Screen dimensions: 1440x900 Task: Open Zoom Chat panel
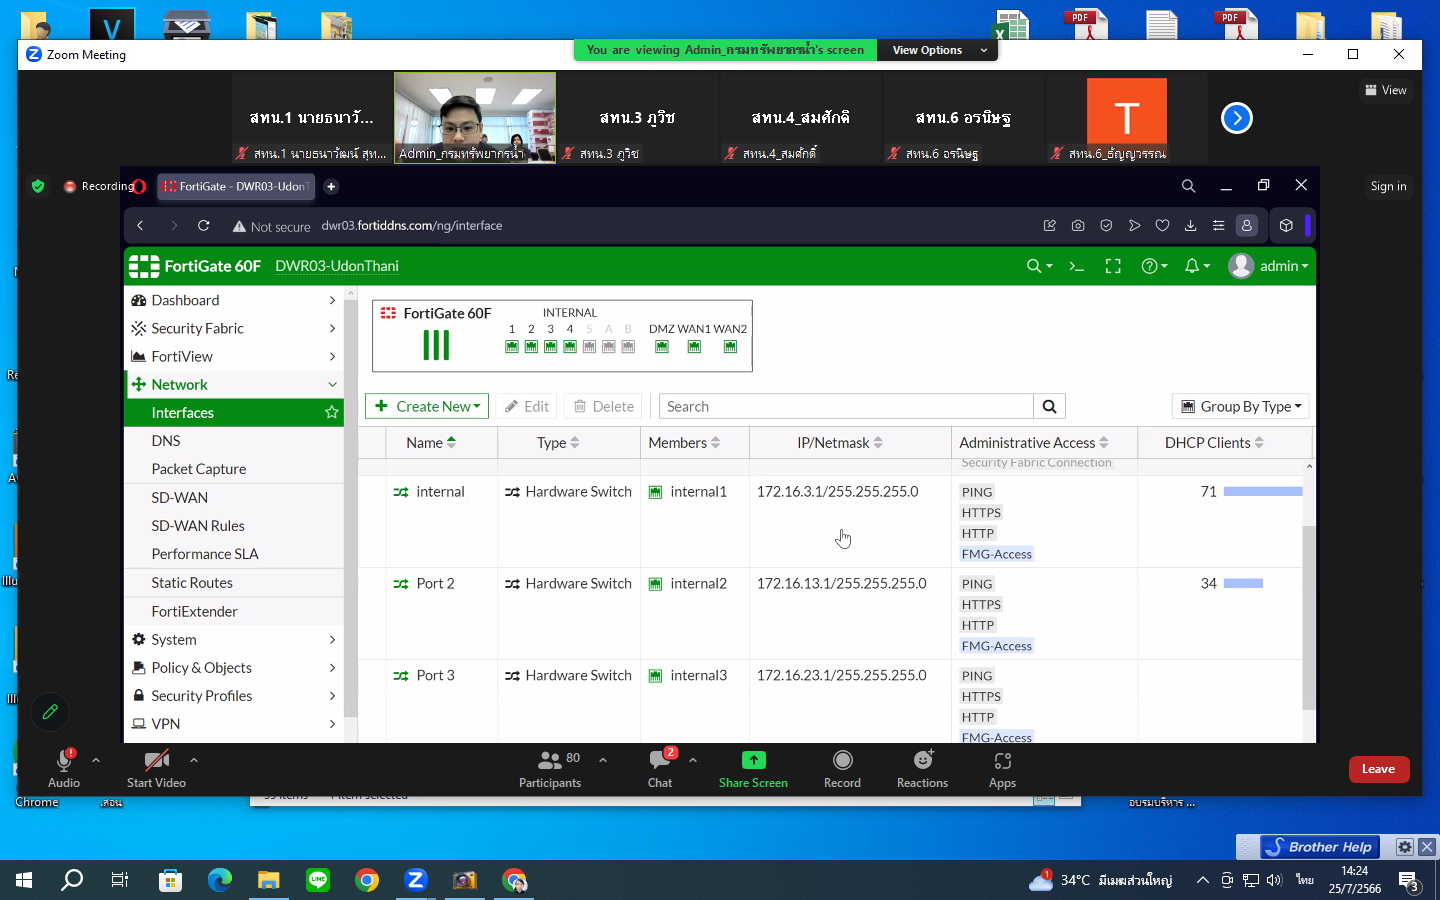pos(660,768)
